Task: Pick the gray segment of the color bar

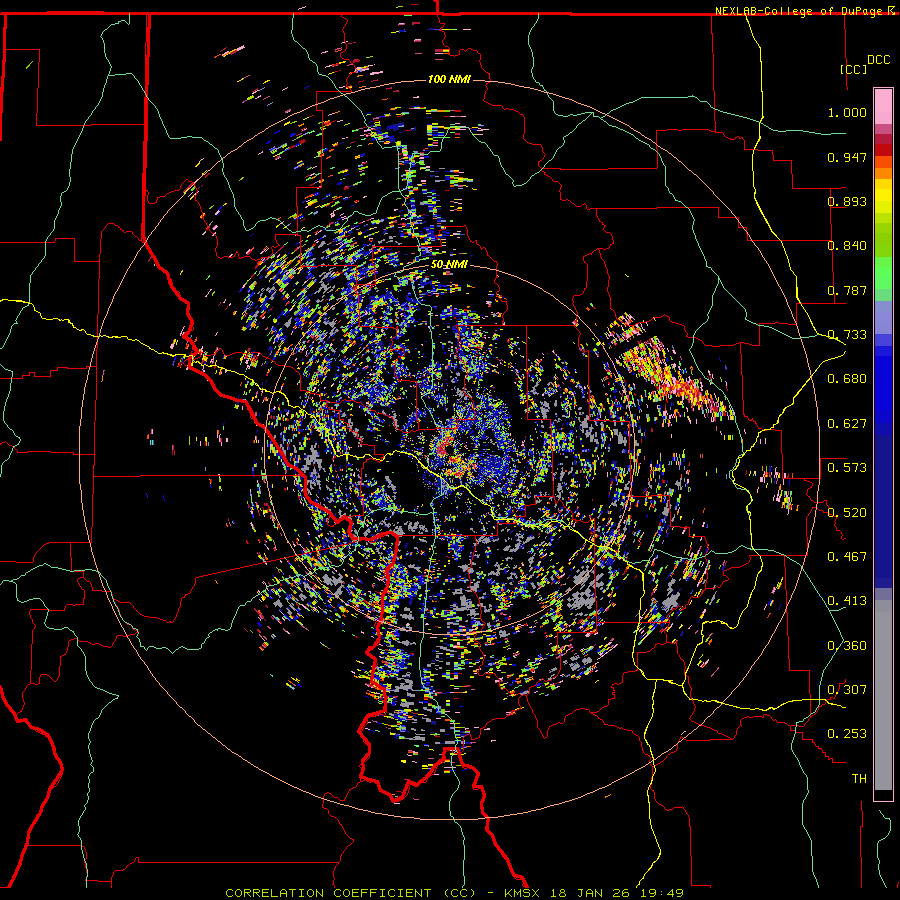Action: (x=883, y=695)
